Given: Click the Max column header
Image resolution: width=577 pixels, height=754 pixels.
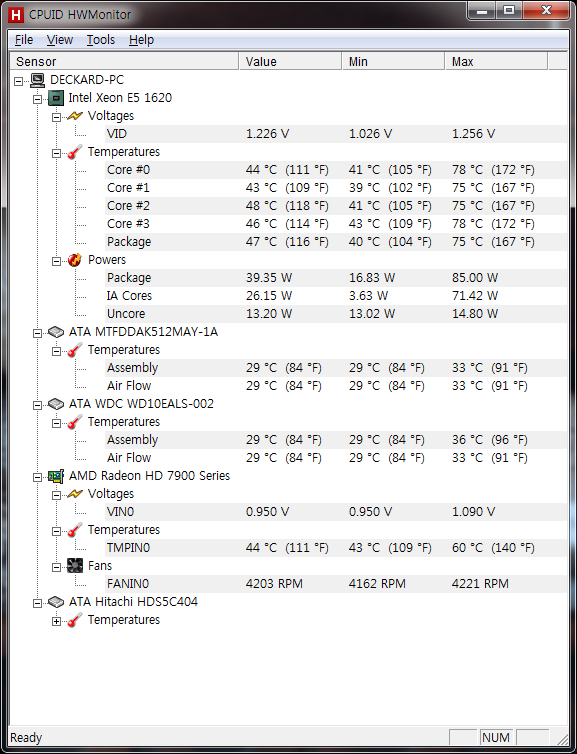Looking at the screenshot, I should point(496,62).
